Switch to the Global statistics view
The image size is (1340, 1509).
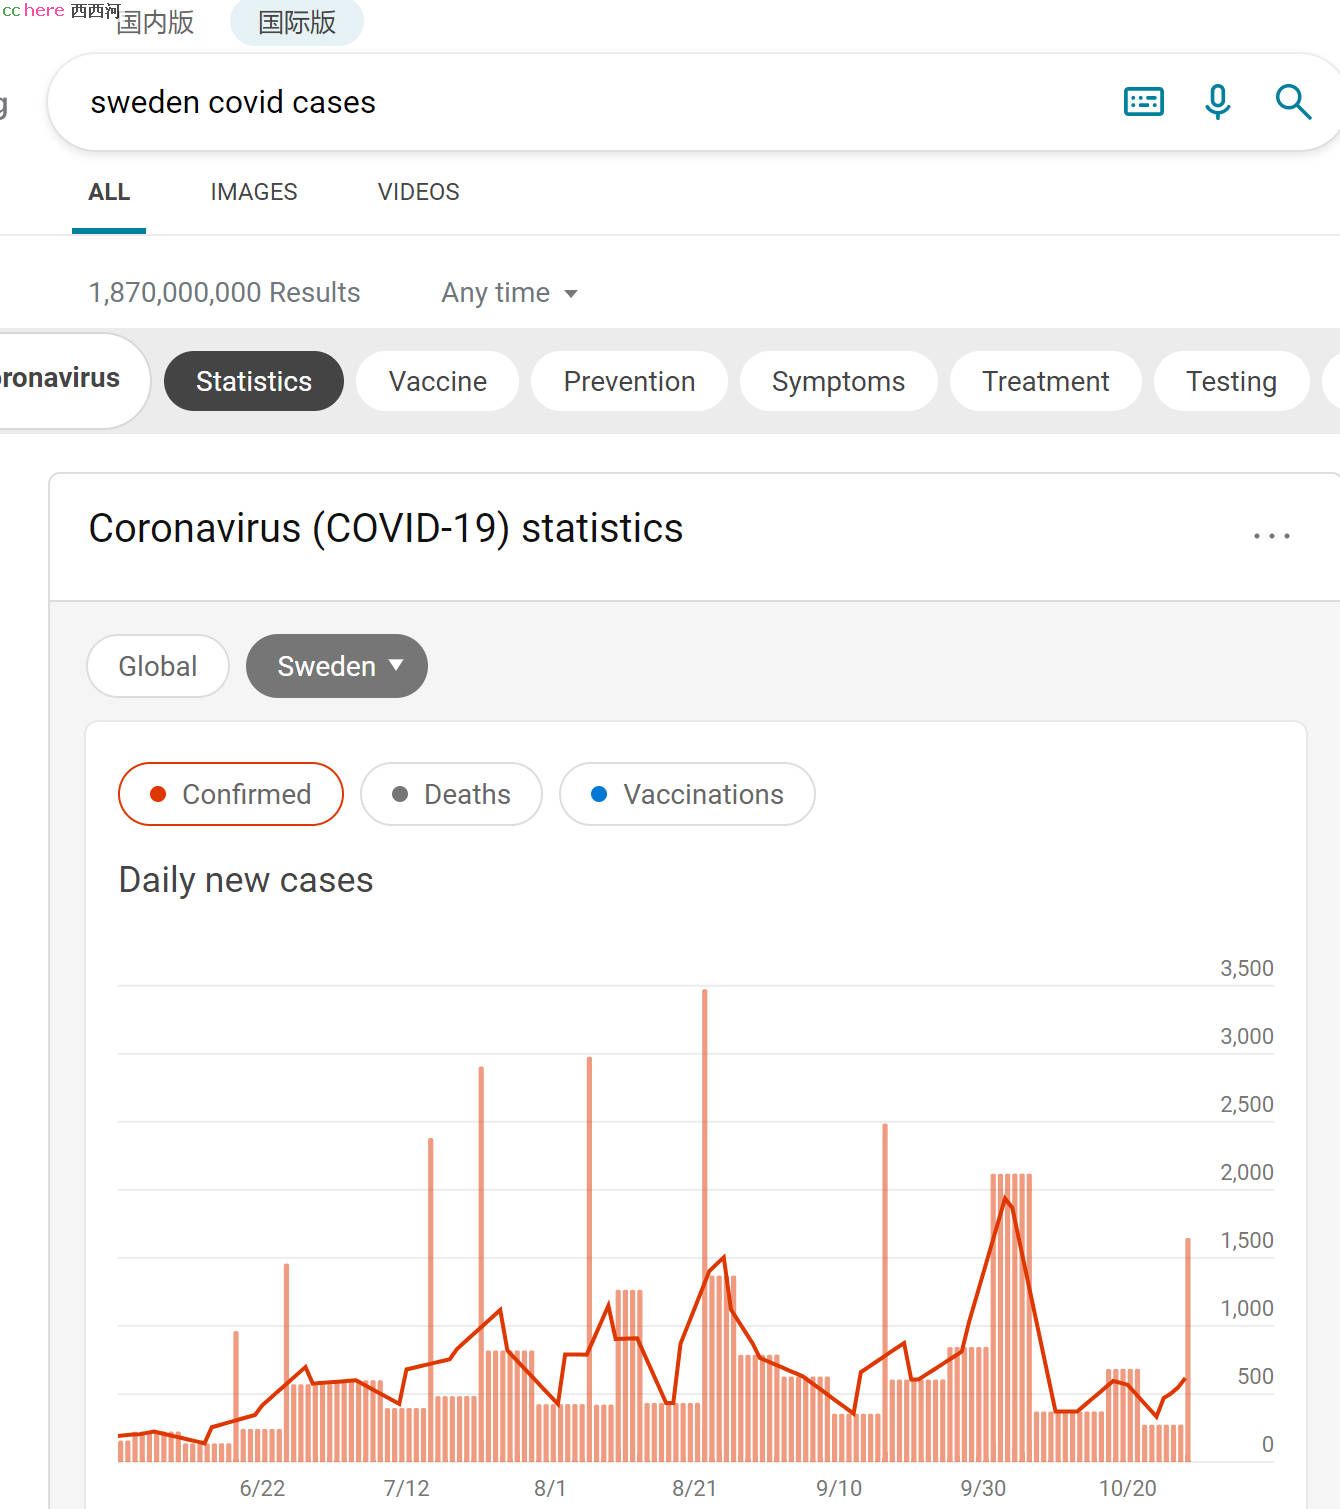point(158,666)
